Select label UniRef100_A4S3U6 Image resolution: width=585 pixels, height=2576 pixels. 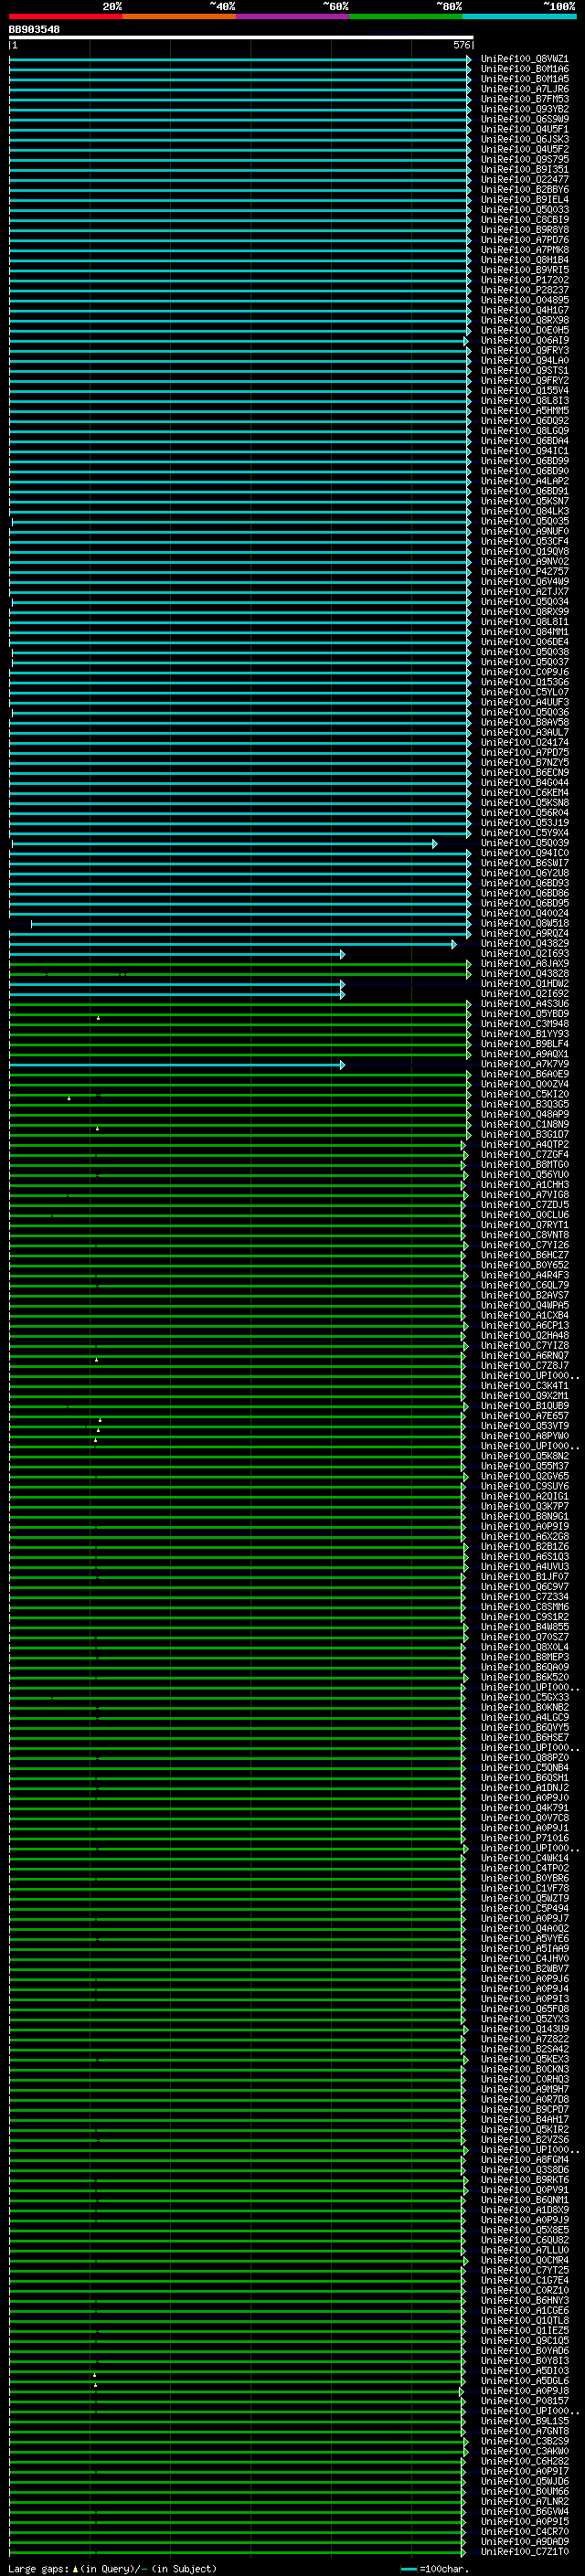(x=524, y=1004)
